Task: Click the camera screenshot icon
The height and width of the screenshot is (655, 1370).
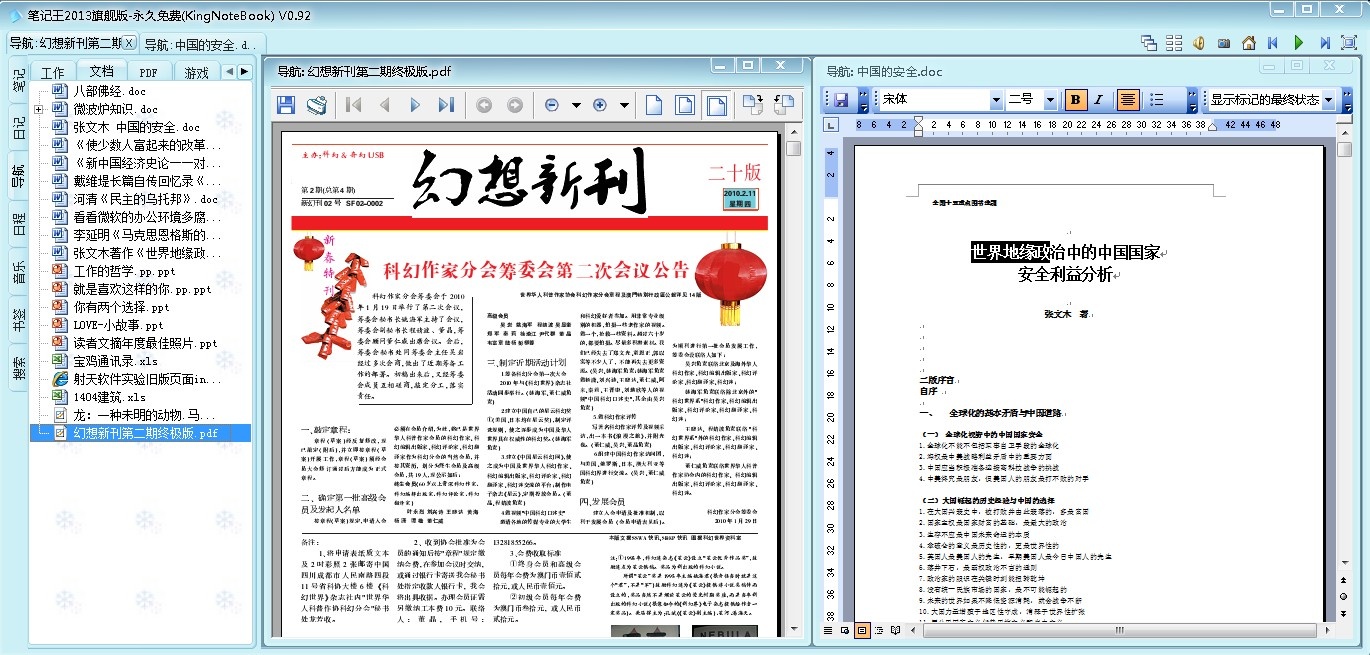Action: 1224,42
